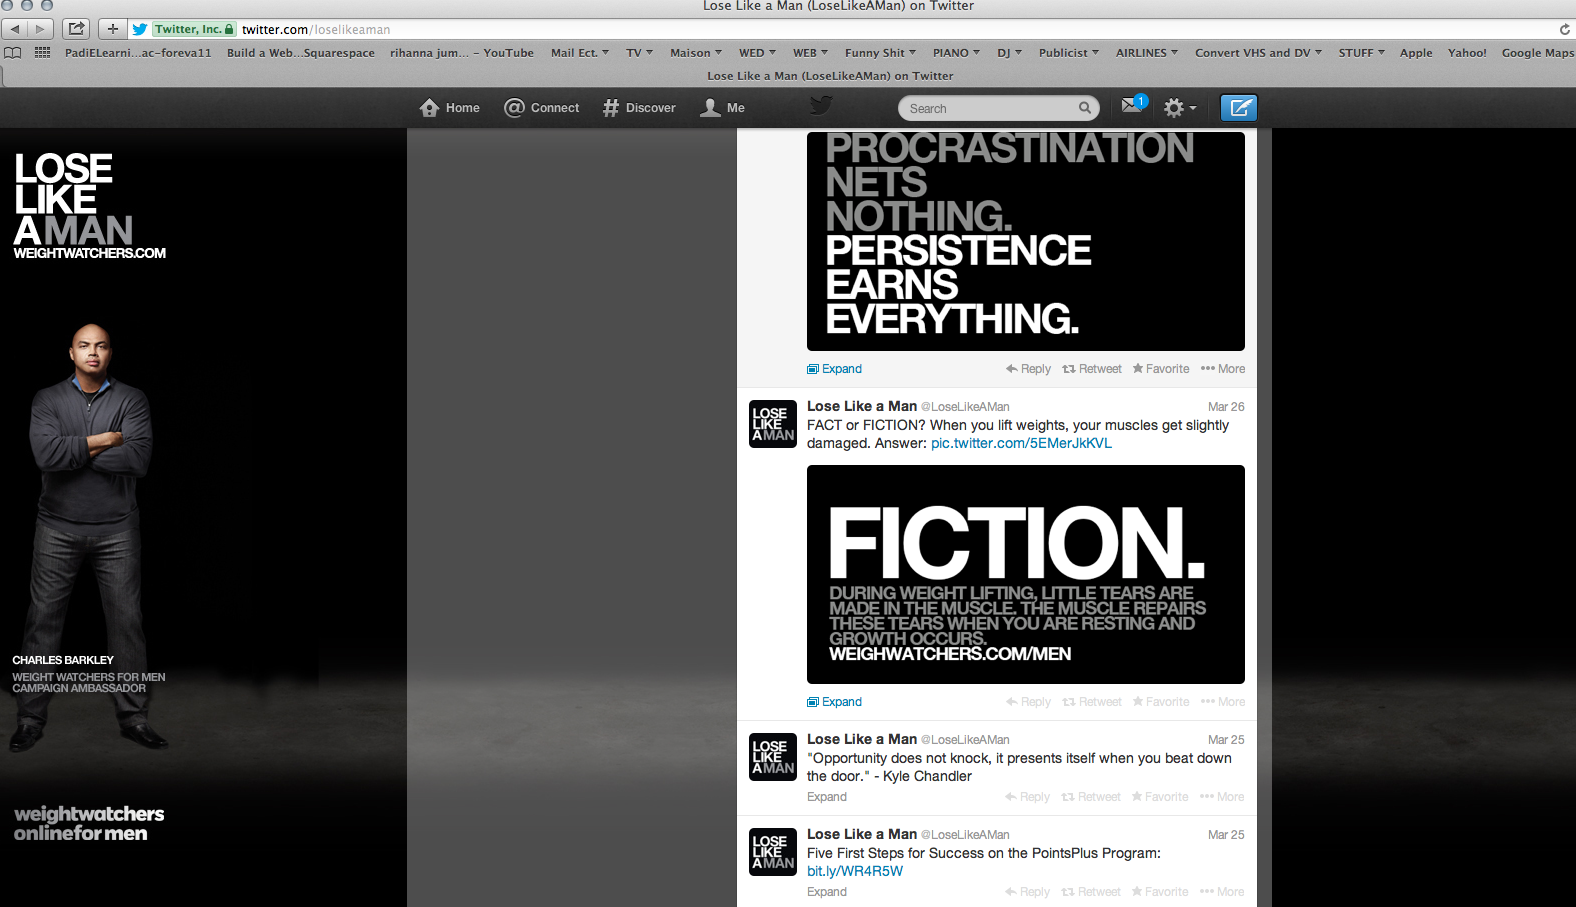Open the TV bookmarks folder
Image resolution: width=1576 pixels, height=907 pixels.
[639, 53]
